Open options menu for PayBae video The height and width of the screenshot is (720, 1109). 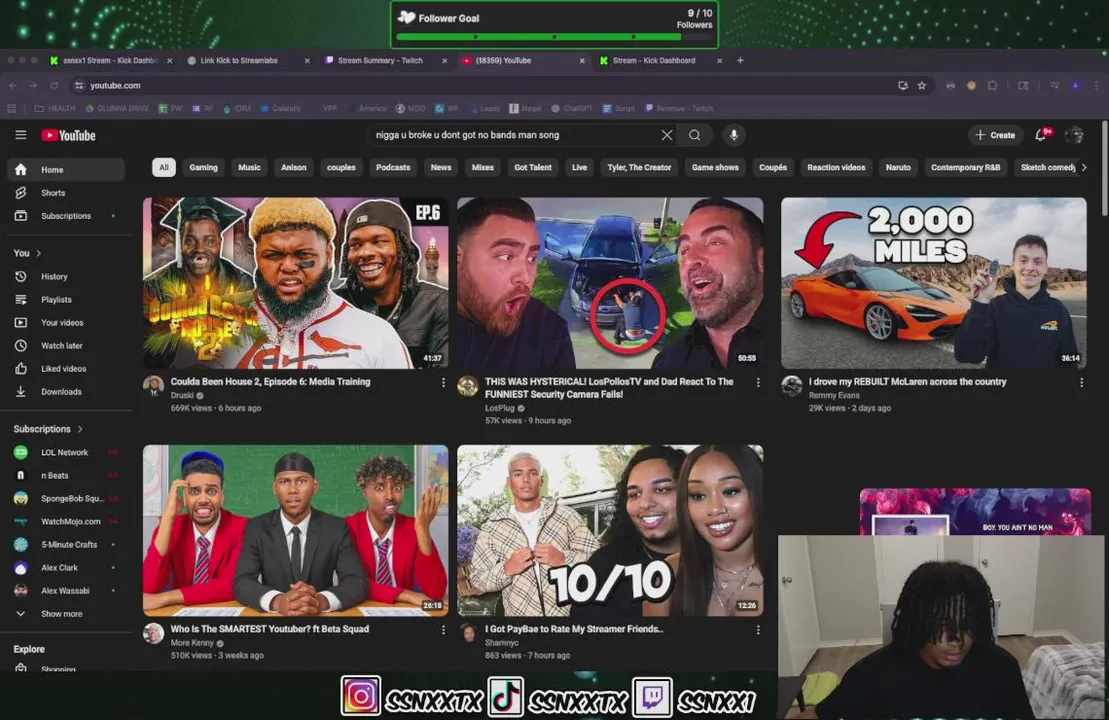click(x=758, y=629)
